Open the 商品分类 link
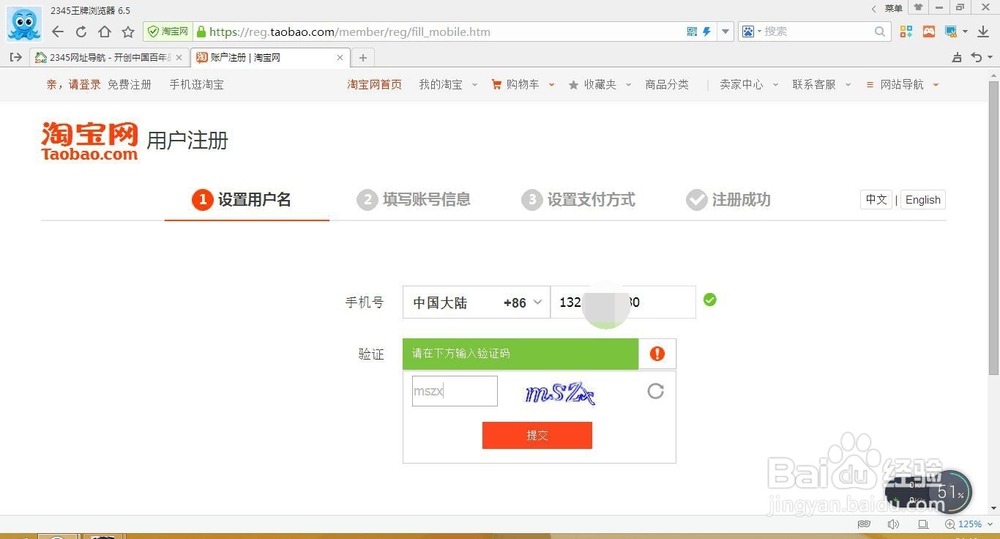Viewport: 1000px width, 539px height. pyautogui.click(x=666, y=84)
